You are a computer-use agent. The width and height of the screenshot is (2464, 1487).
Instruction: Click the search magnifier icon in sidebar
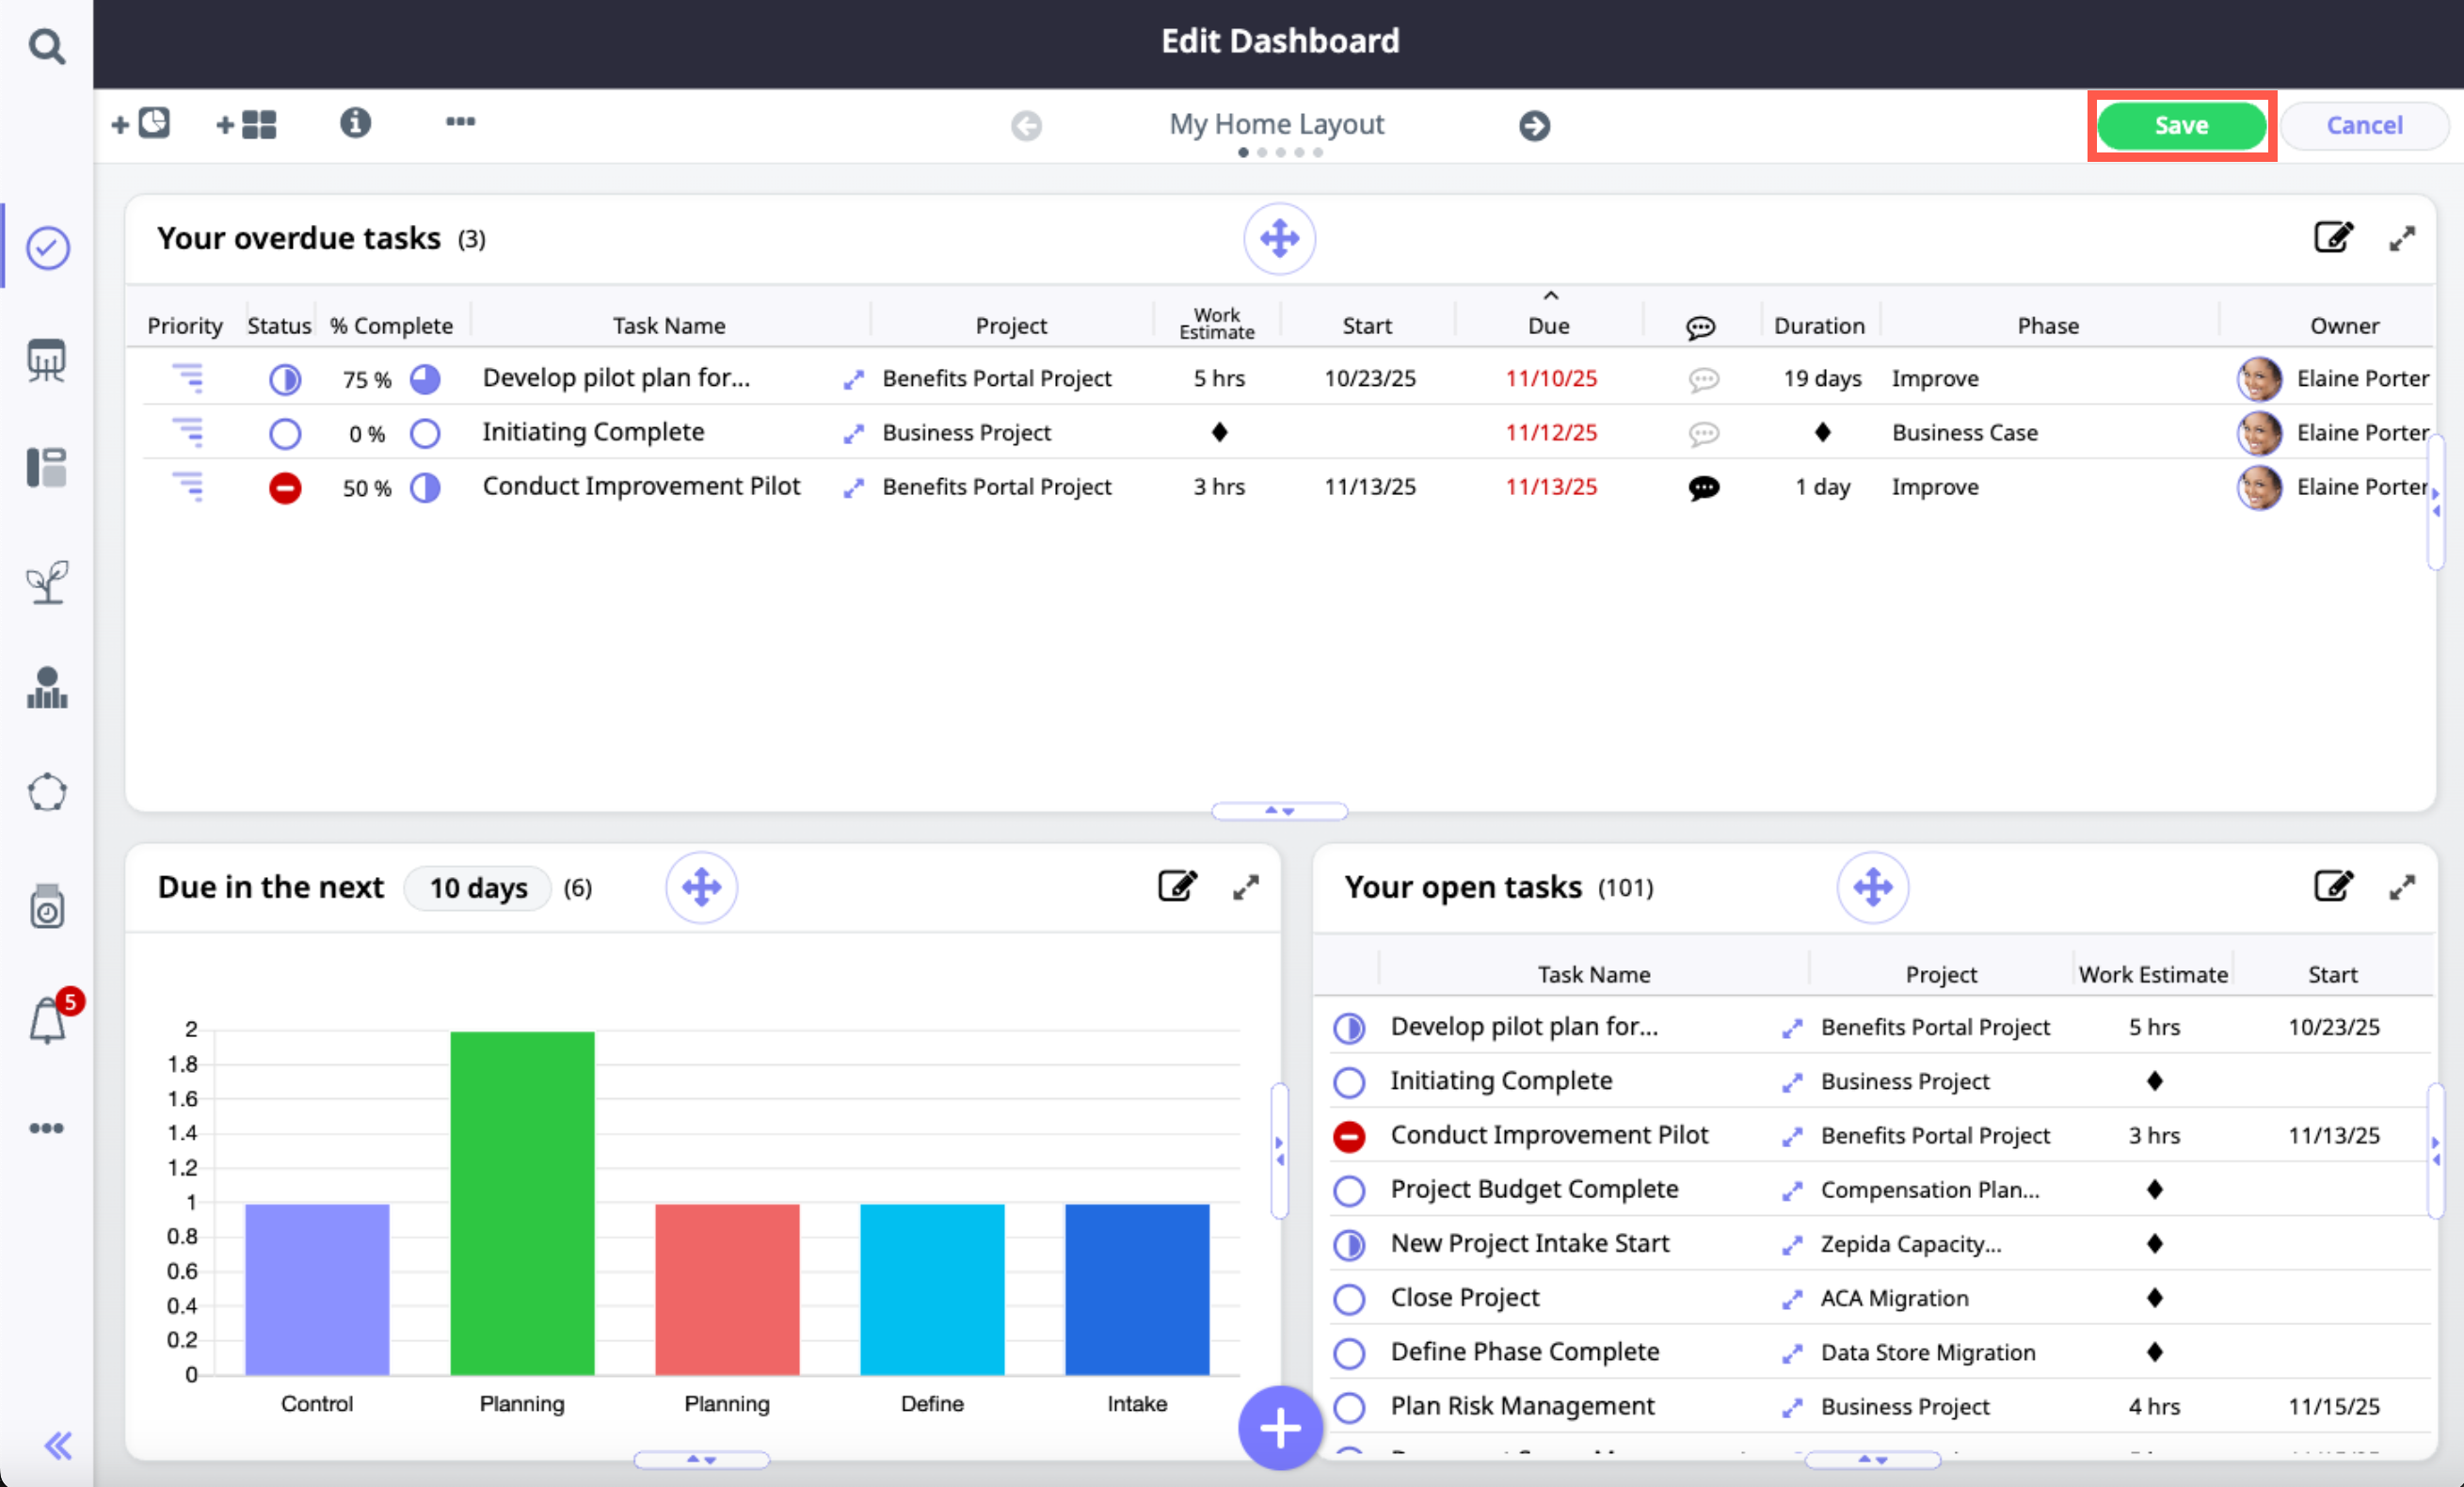pos(46,46)
